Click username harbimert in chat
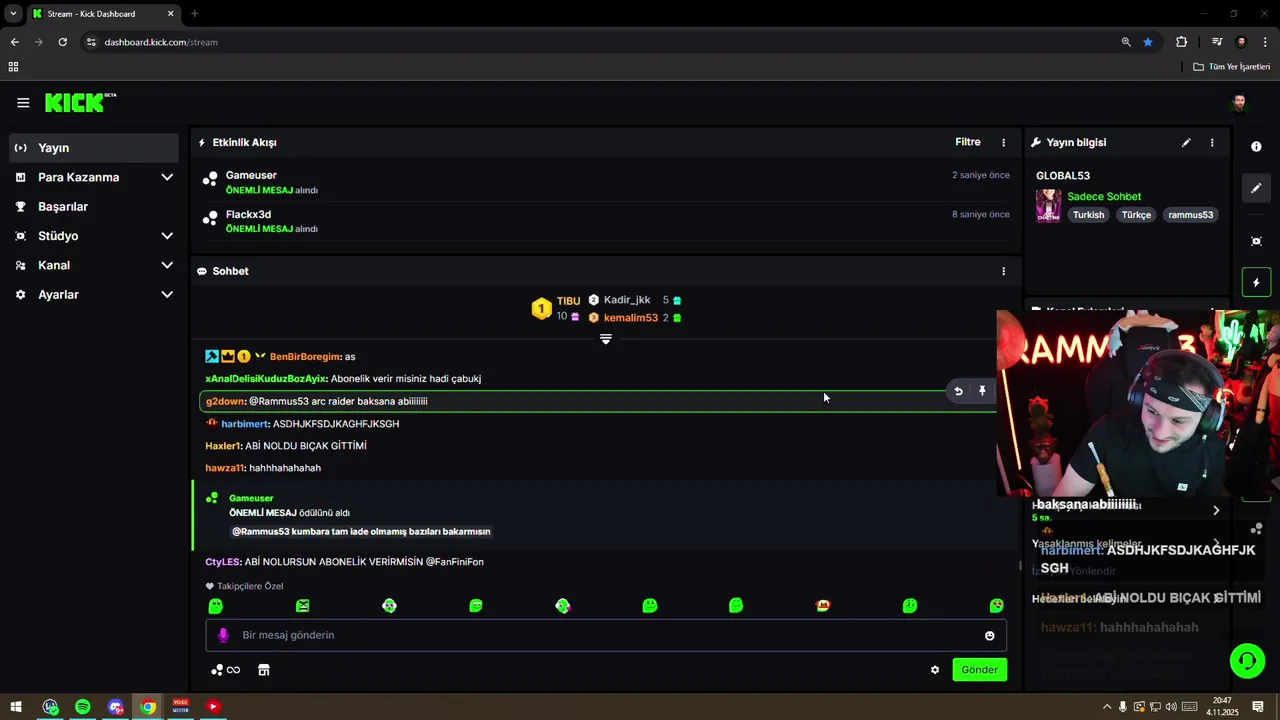This screenshot has height=720, width=1280. pyautogui.click(x=245, y=424)
